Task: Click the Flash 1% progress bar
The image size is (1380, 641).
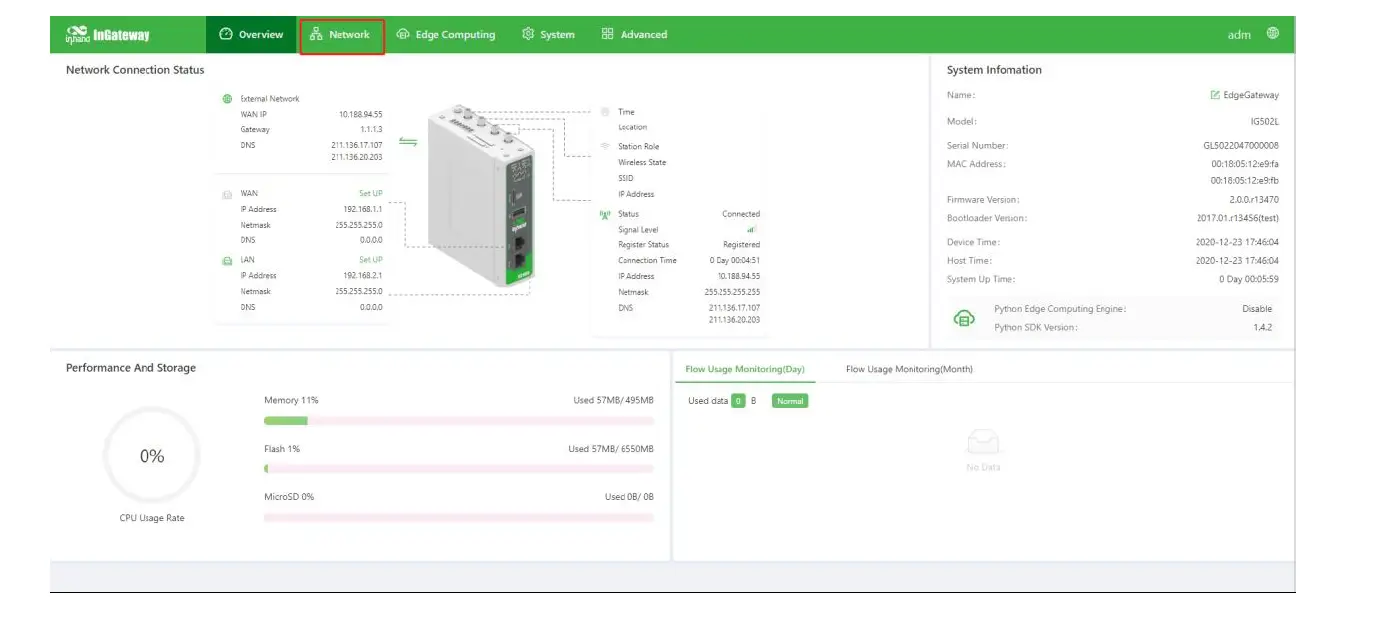Action: (459, 468)
